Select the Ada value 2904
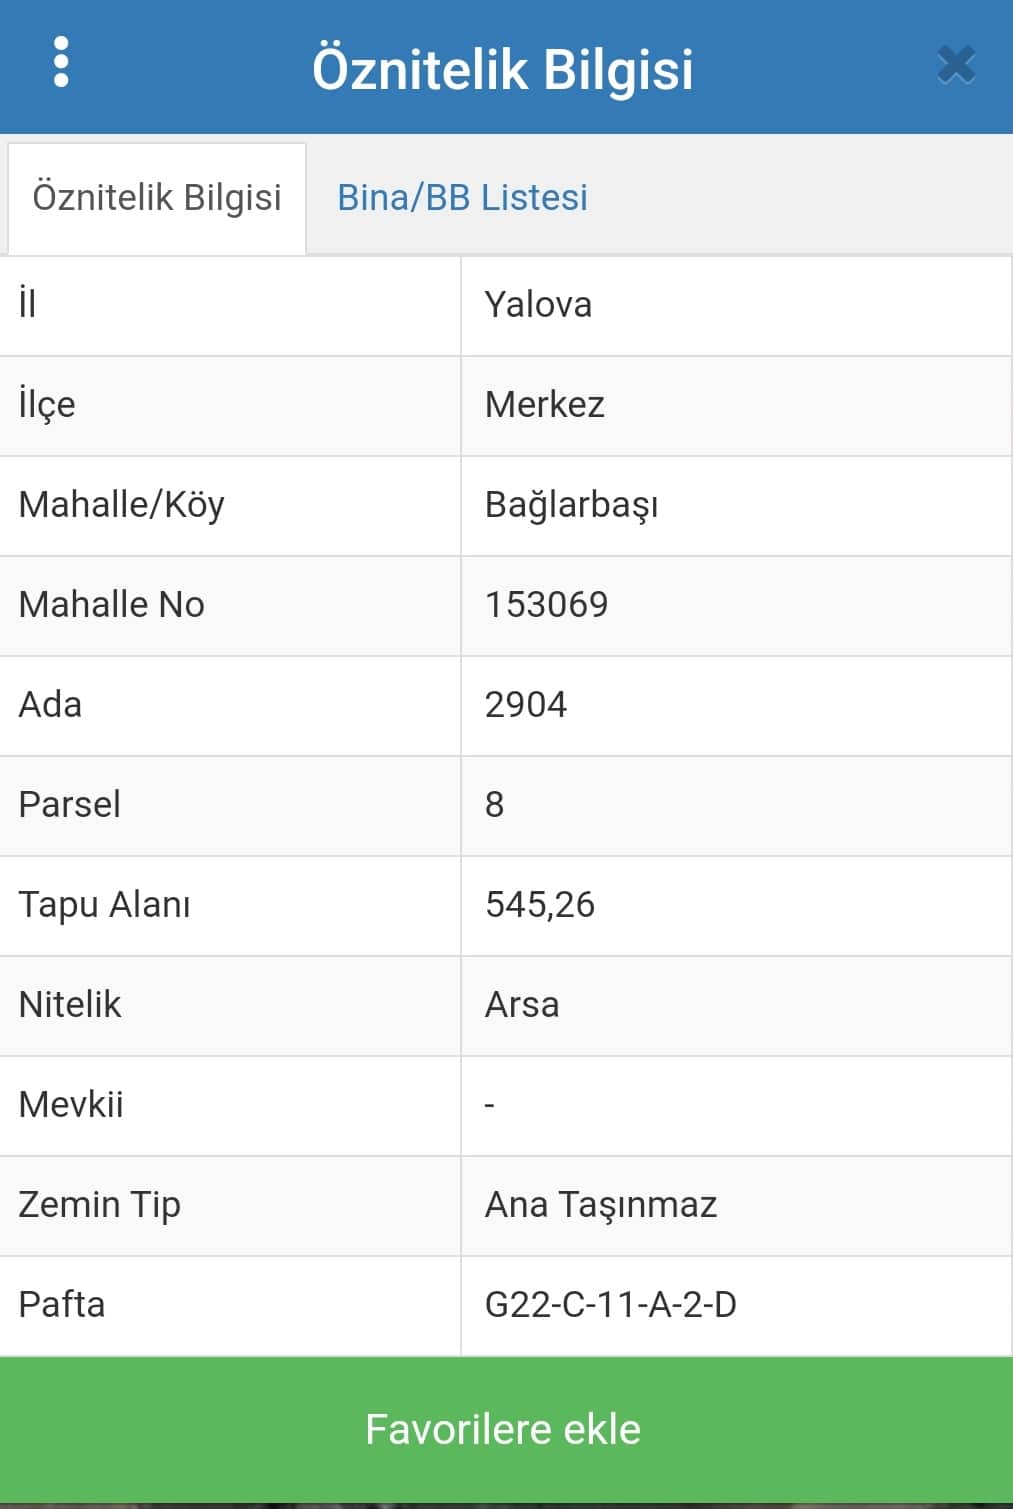1013x1509 pixels. click(x=526, y=705)
